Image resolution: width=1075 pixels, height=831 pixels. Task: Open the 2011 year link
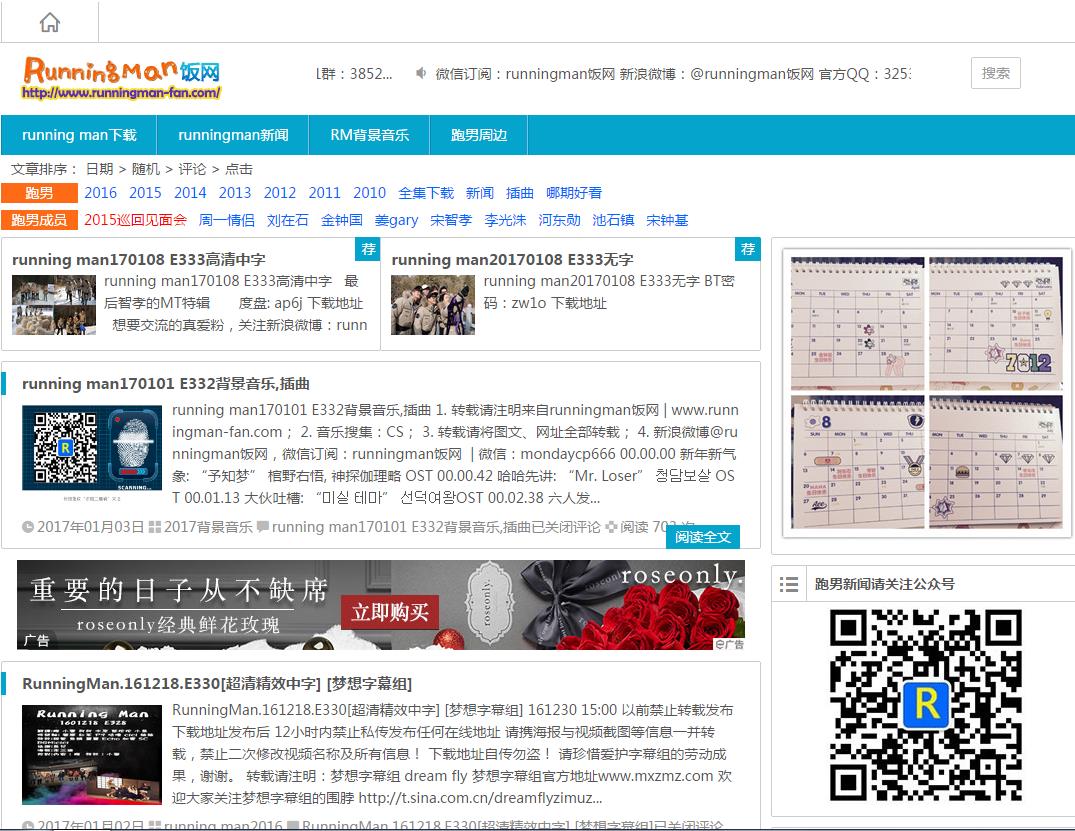click(x=324, y=193)
